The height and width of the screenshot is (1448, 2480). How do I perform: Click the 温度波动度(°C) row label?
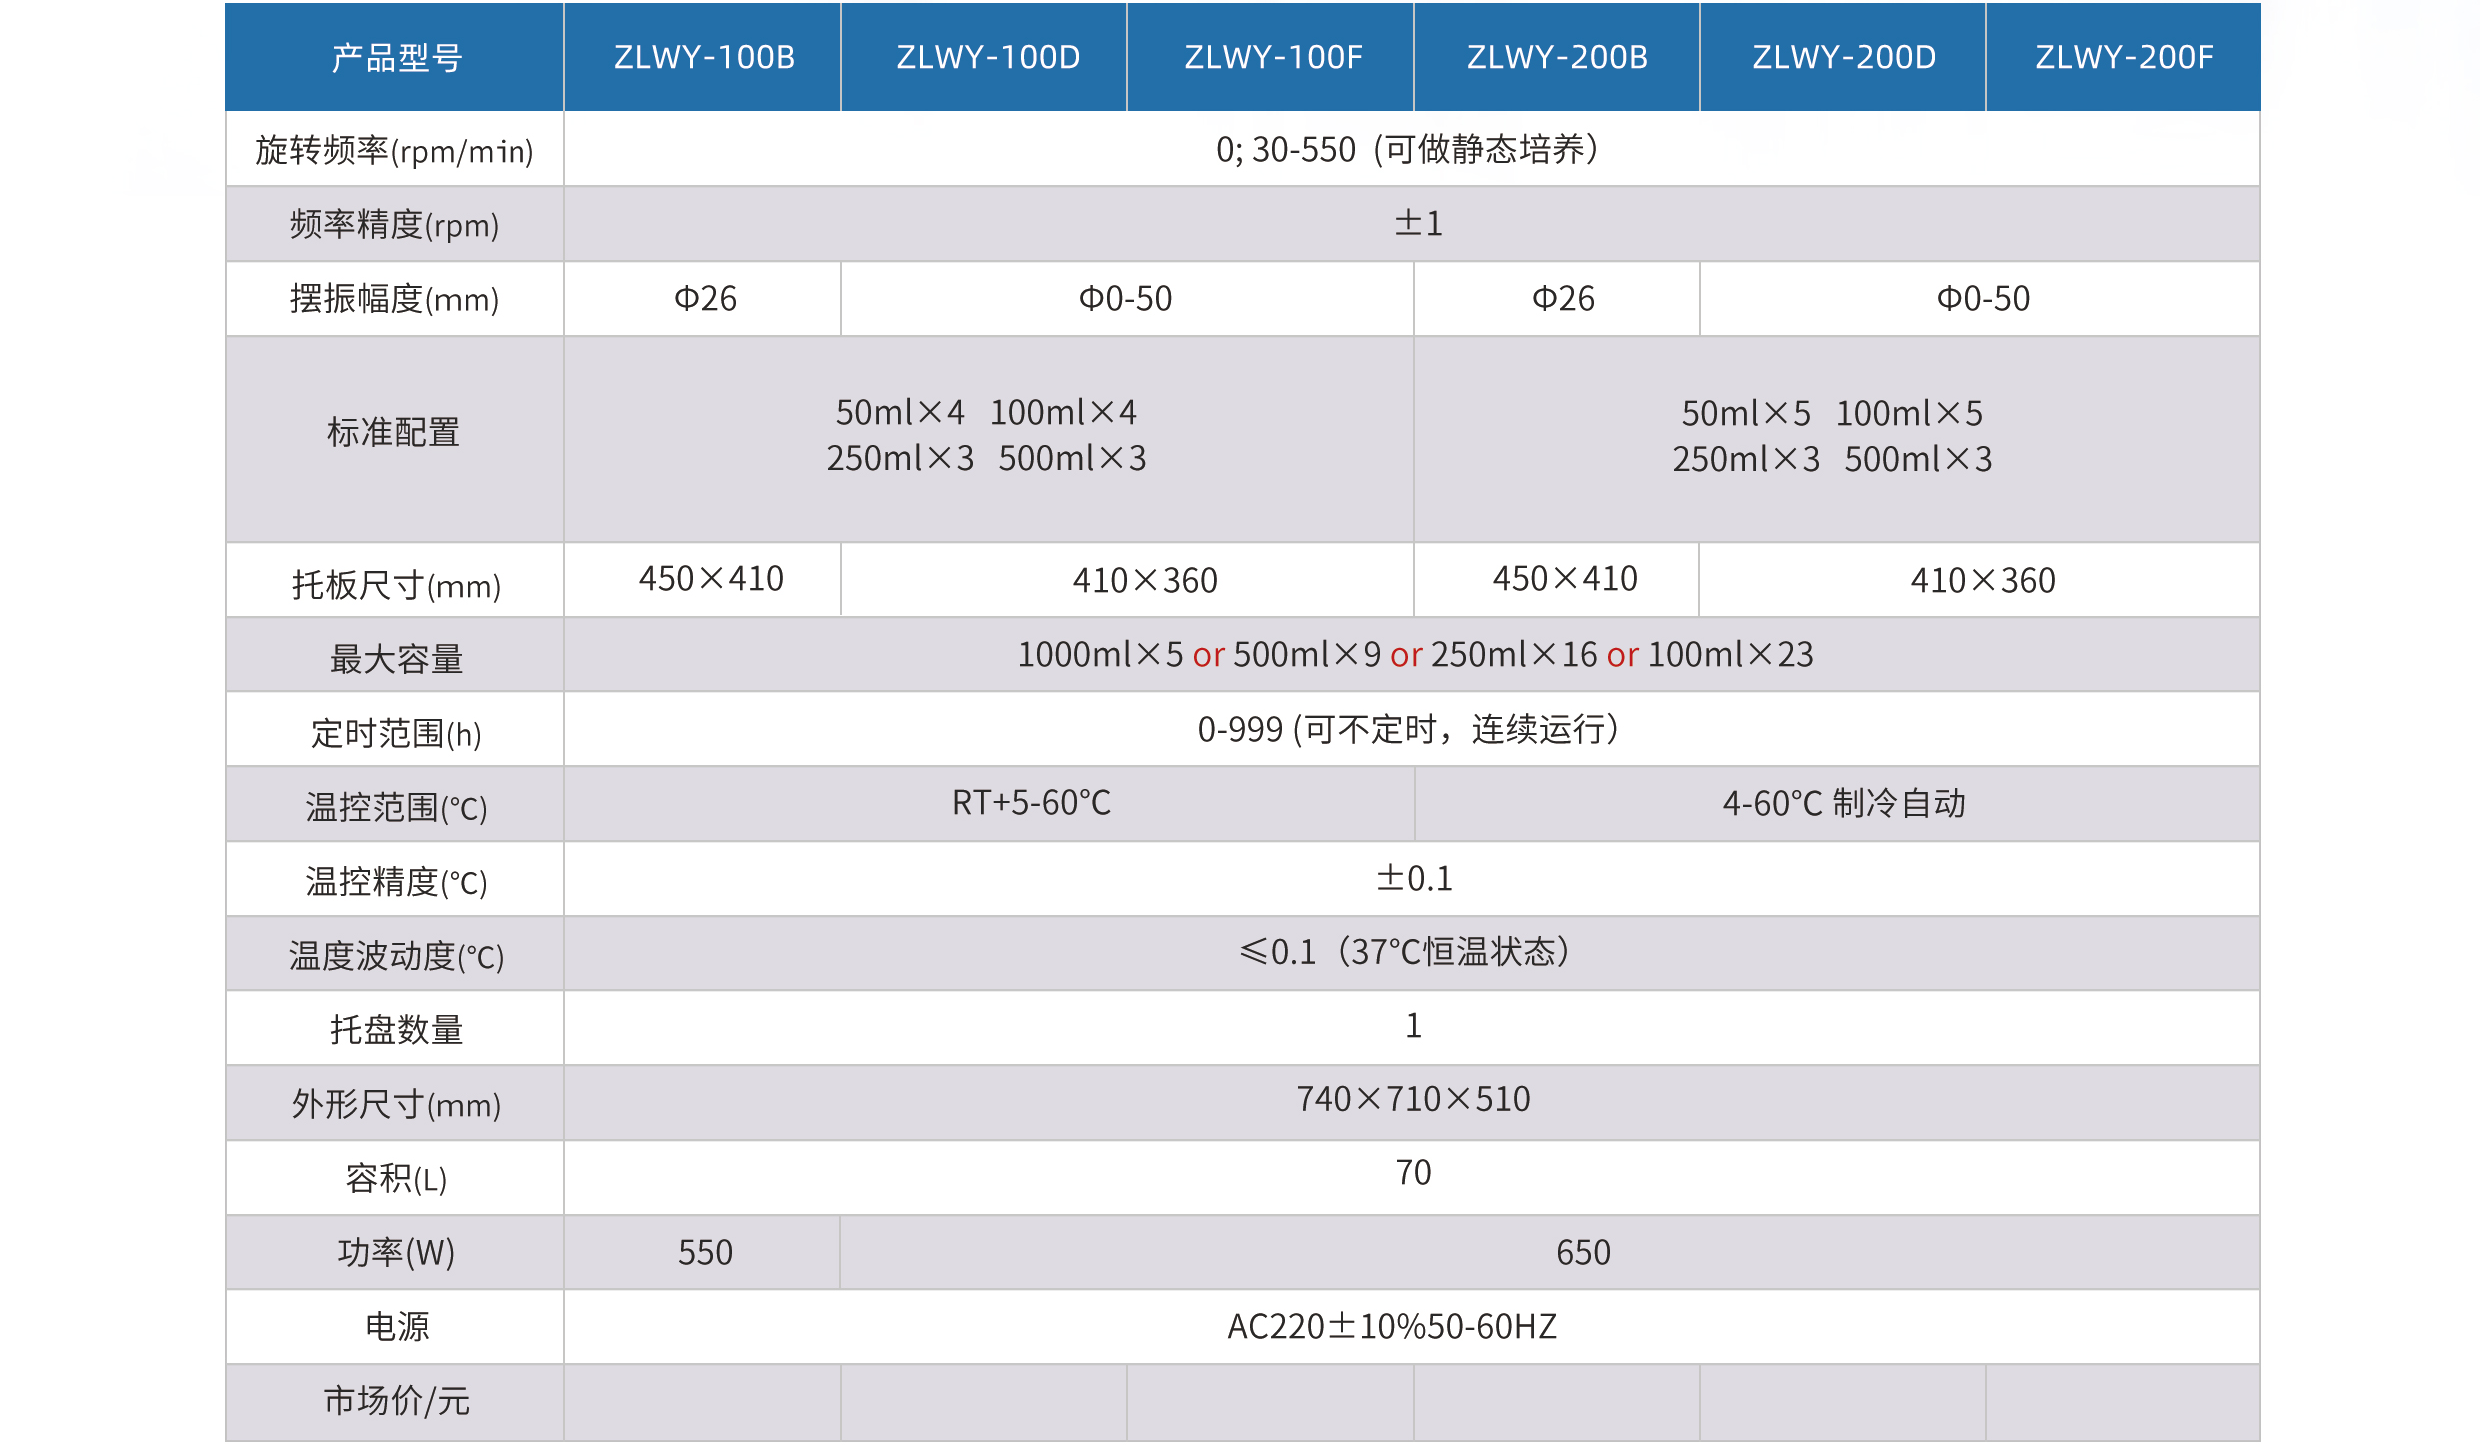pyautogui.click(x=396, y=957)
